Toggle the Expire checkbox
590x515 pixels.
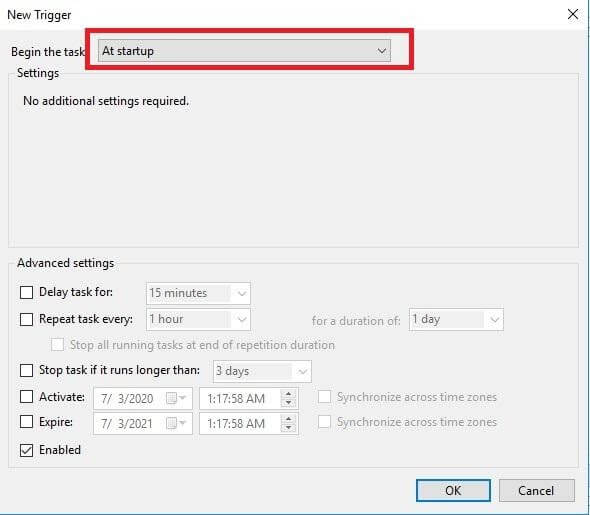(x=26, y=422)
